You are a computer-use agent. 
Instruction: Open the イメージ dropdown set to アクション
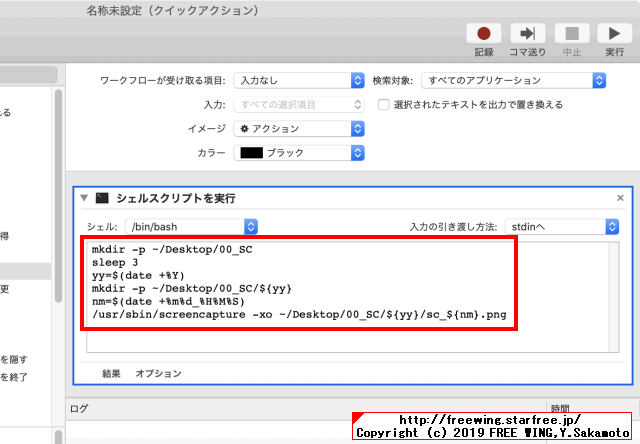click(299, 129)
